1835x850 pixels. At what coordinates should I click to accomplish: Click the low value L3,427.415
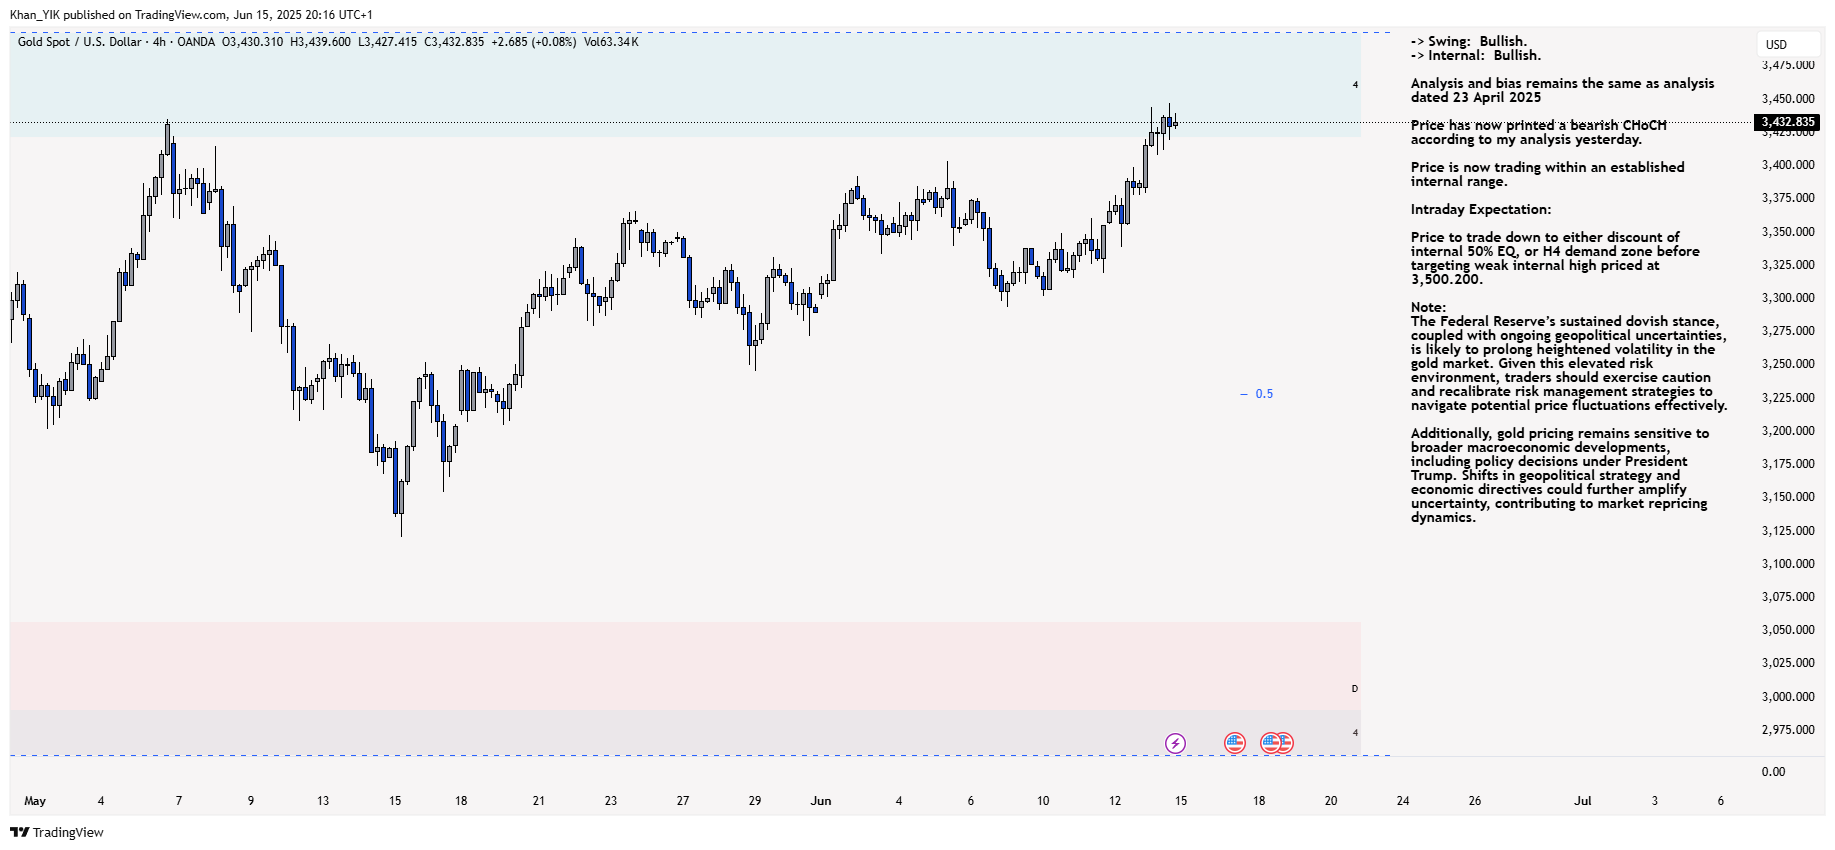[387, 42]
